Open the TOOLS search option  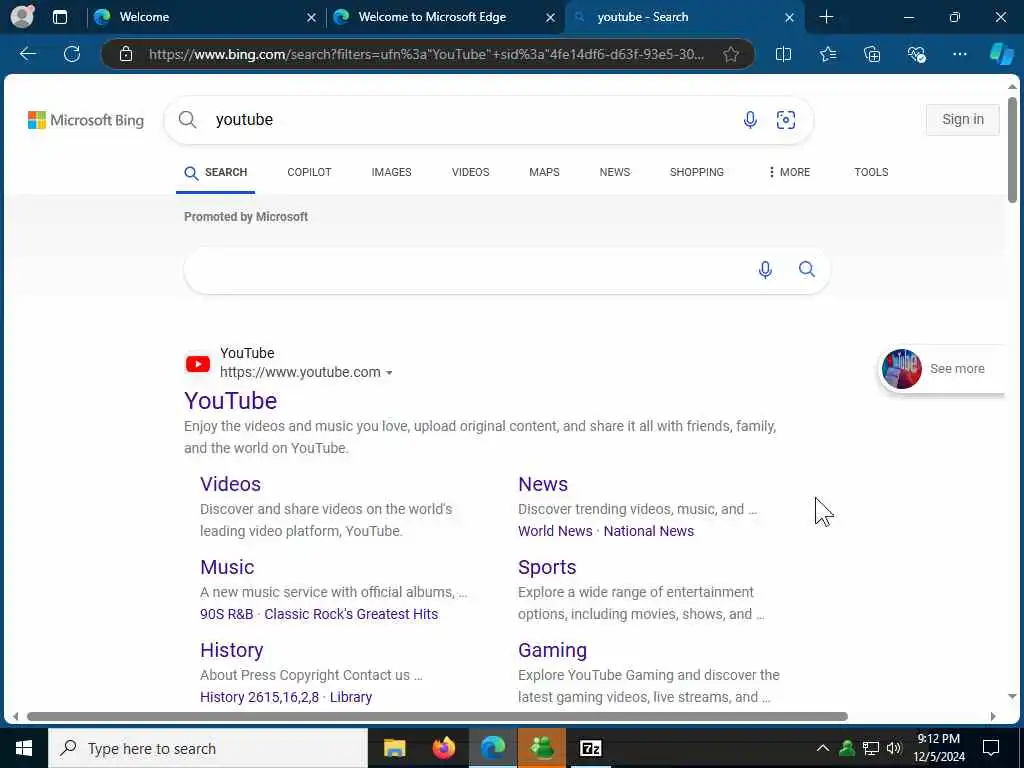[x=871, y=172]
